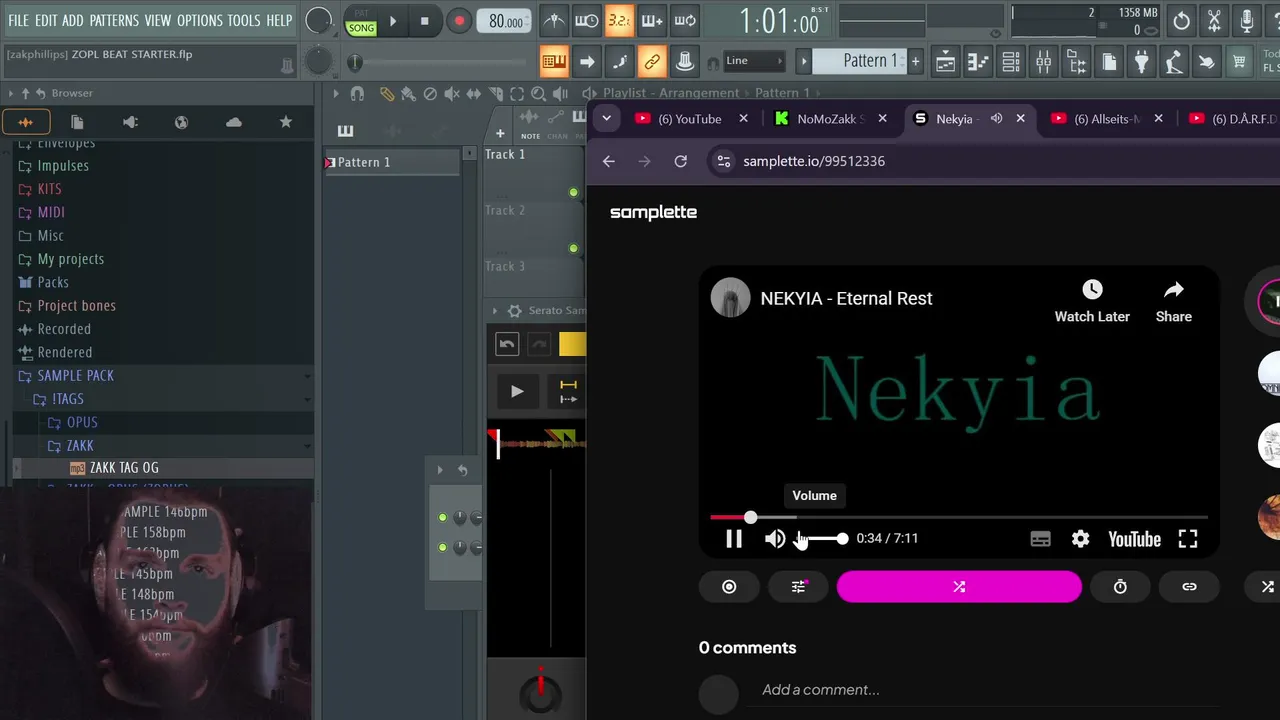Toggle multilink to controllers
This screenshot has height=720, width=1280.
click(x=652, y=62)
